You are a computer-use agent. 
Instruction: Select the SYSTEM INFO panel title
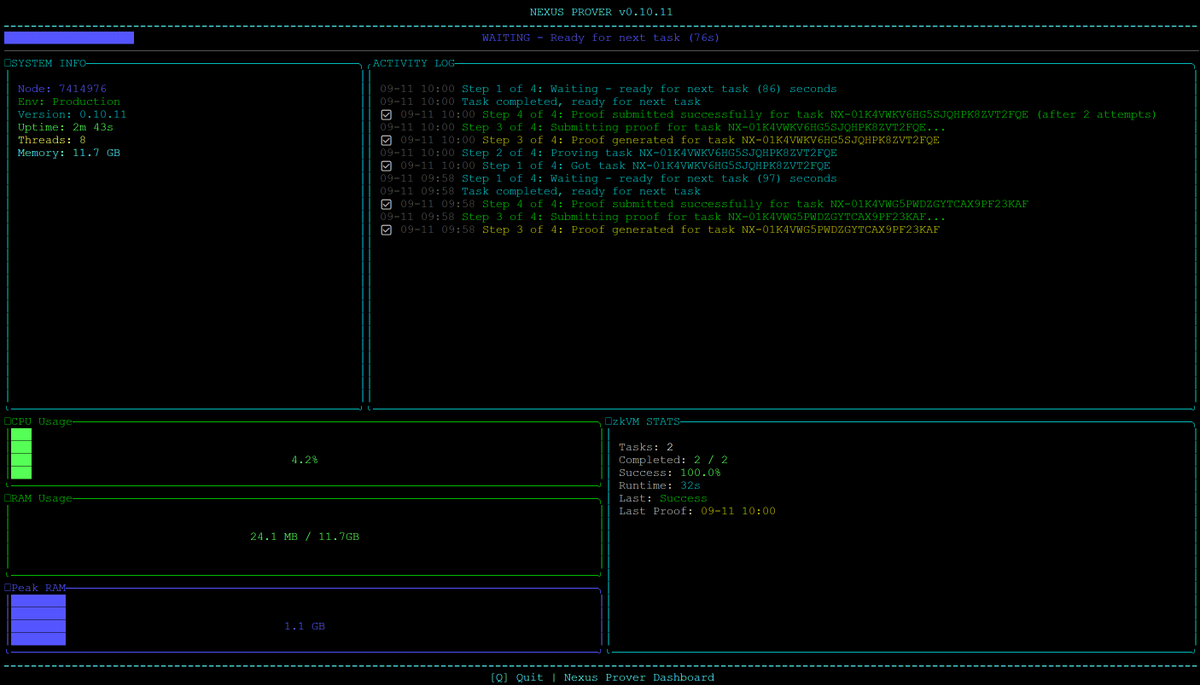pos(49,63)
